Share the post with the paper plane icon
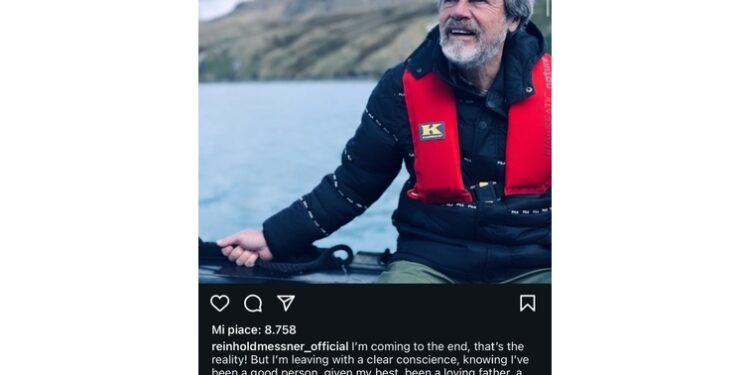 pos(286,303)
